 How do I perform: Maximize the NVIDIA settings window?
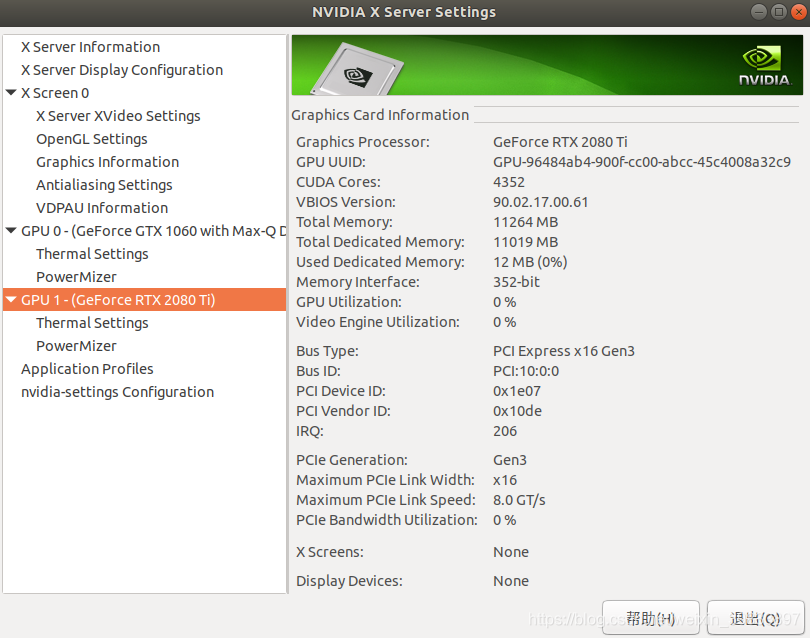click(779, 12)
